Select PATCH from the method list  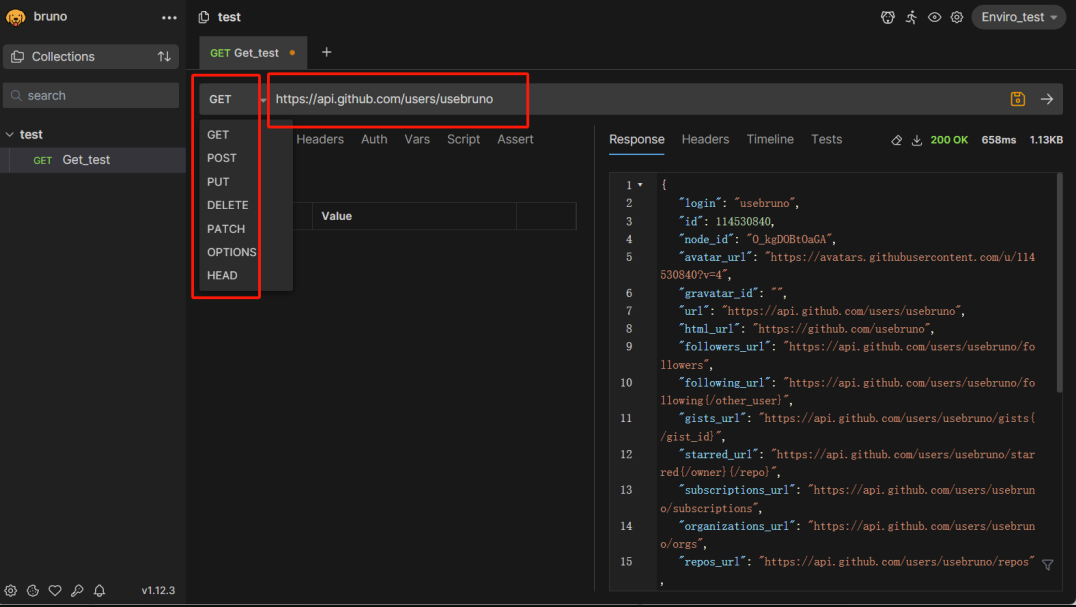tap(226, 229)
